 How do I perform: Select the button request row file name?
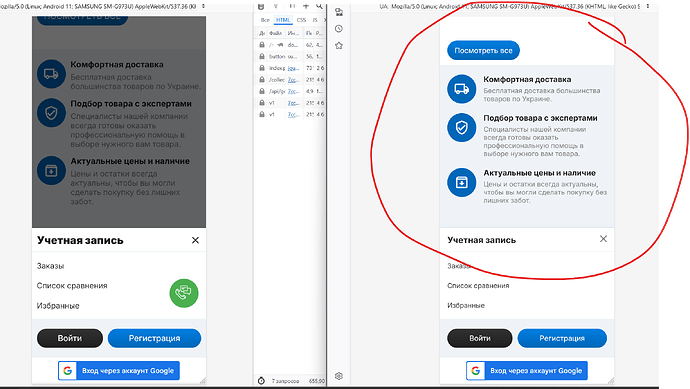tap(277, 56)
